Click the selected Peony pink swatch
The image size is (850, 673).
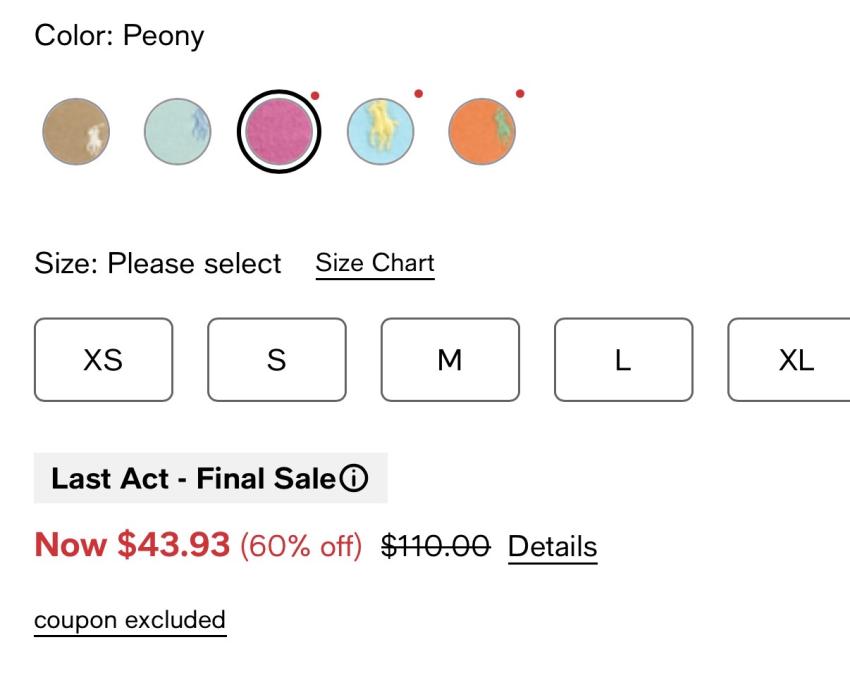click(x=279, y=130)
